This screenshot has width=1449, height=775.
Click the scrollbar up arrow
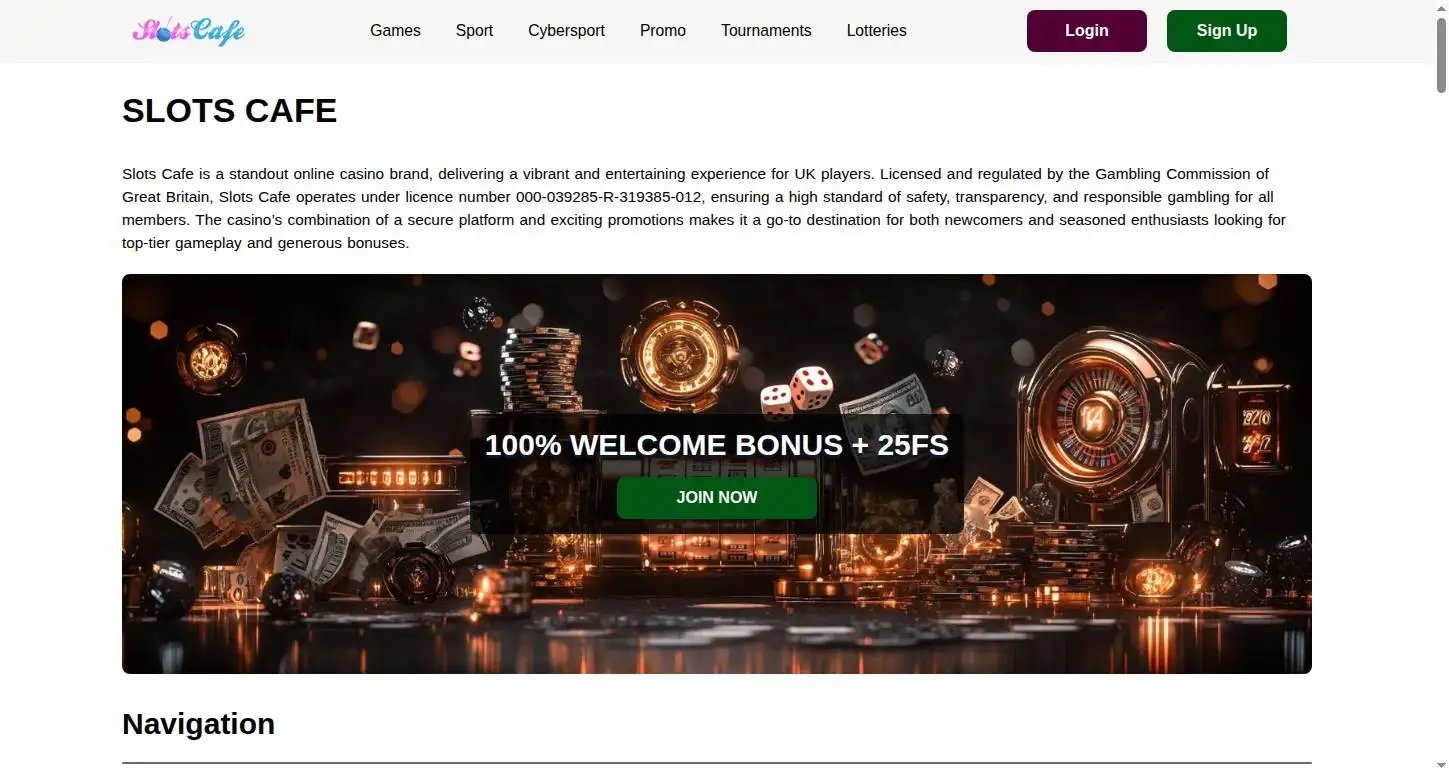[x=1440, y=8]
